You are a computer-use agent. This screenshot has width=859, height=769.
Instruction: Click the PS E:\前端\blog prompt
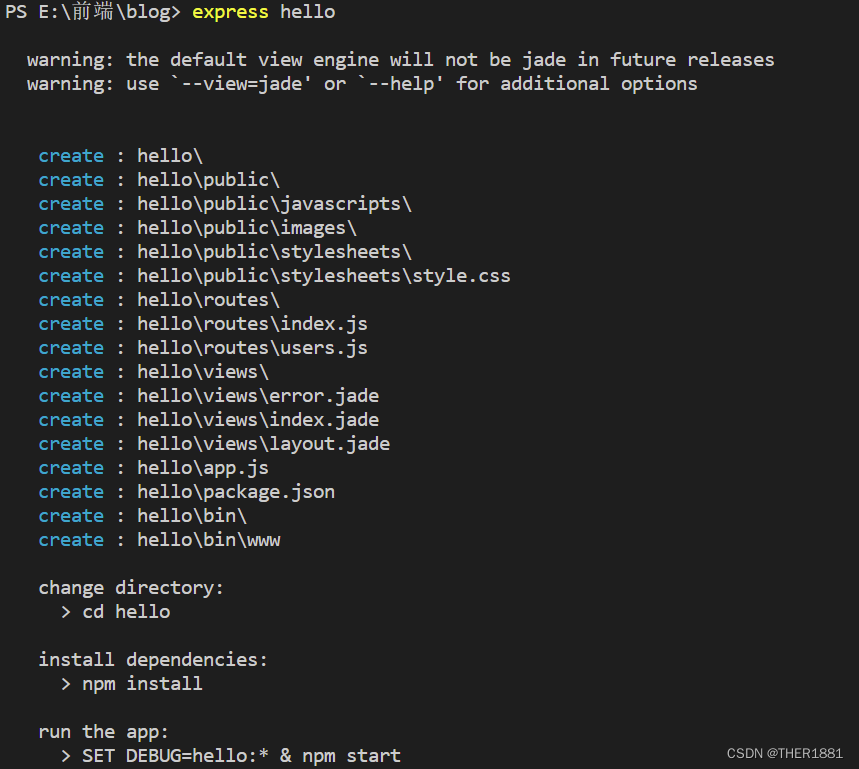click(x=93, y=12)
